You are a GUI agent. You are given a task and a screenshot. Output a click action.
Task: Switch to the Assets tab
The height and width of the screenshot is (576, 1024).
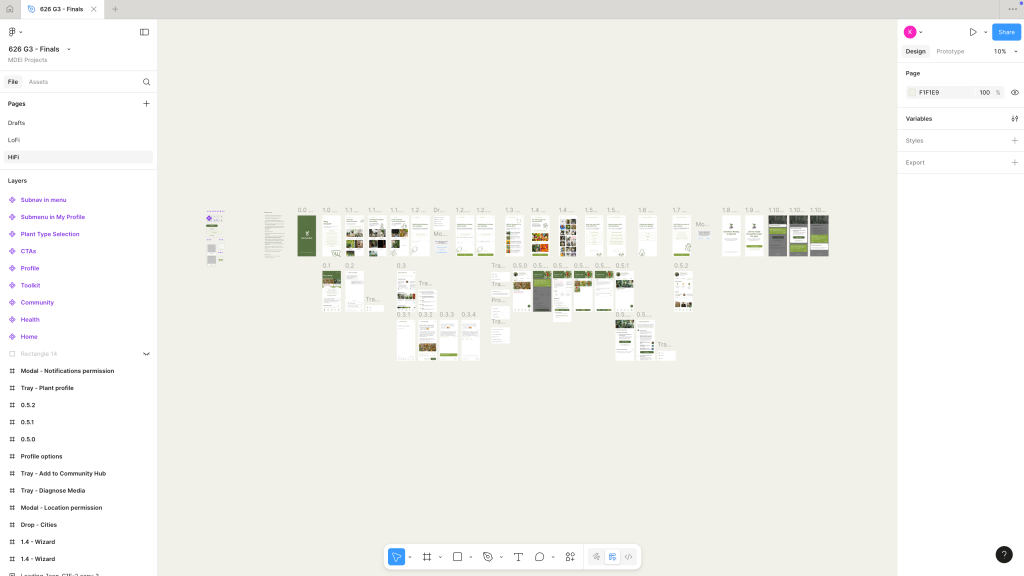click(x=38, y=82)
